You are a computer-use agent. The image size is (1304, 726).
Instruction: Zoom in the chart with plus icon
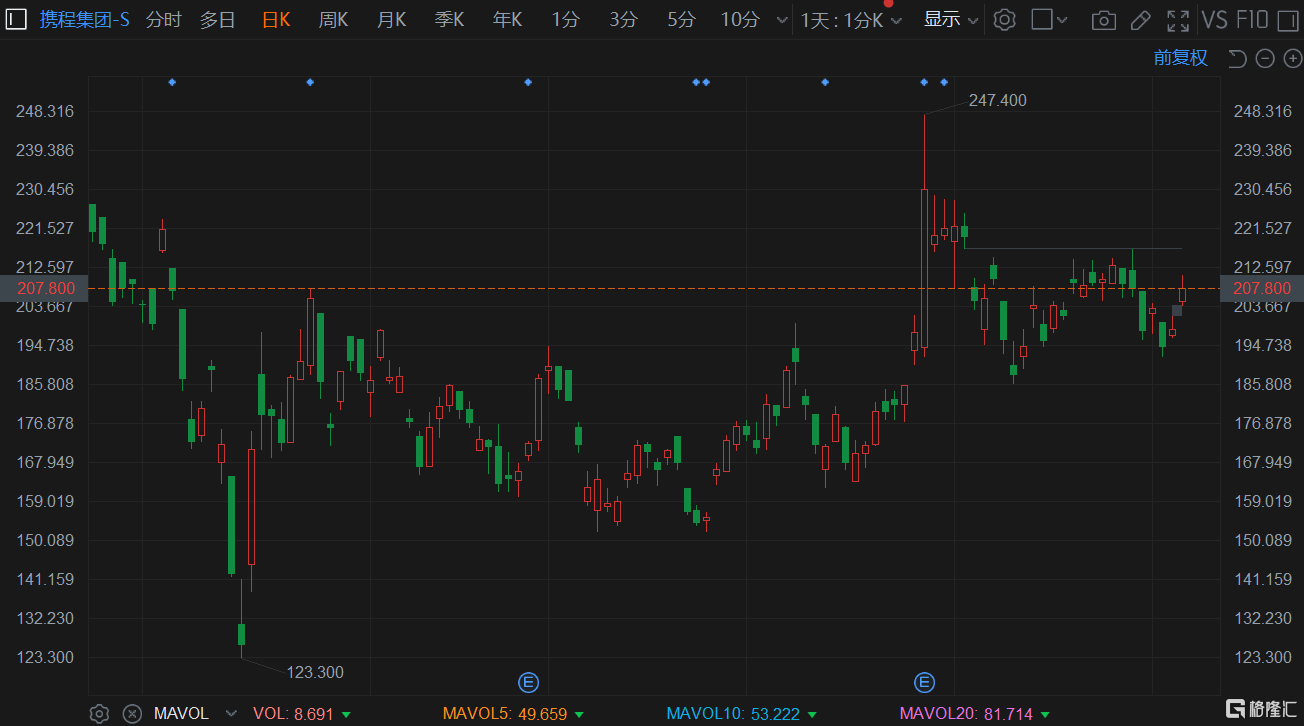pyautogui.click(x=1292, y=59)
